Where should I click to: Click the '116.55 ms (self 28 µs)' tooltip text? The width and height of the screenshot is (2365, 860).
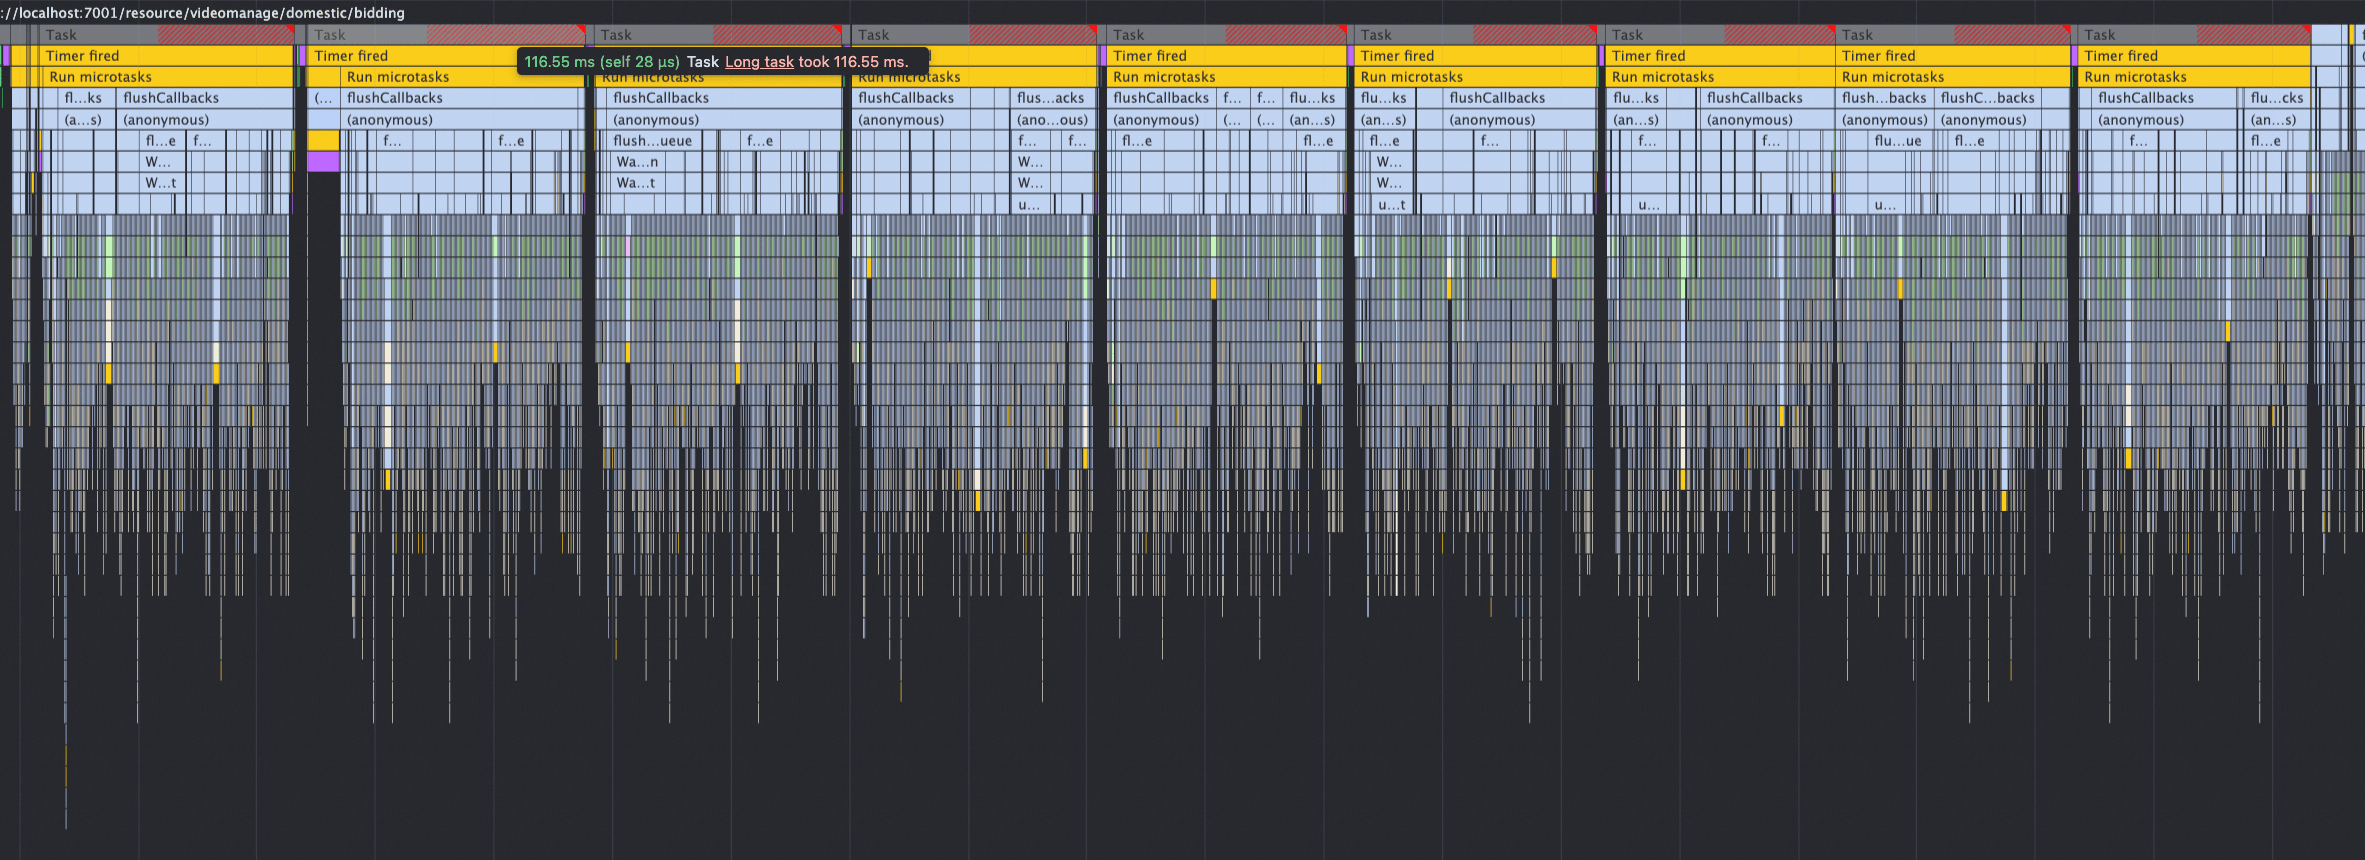(602, 62)
